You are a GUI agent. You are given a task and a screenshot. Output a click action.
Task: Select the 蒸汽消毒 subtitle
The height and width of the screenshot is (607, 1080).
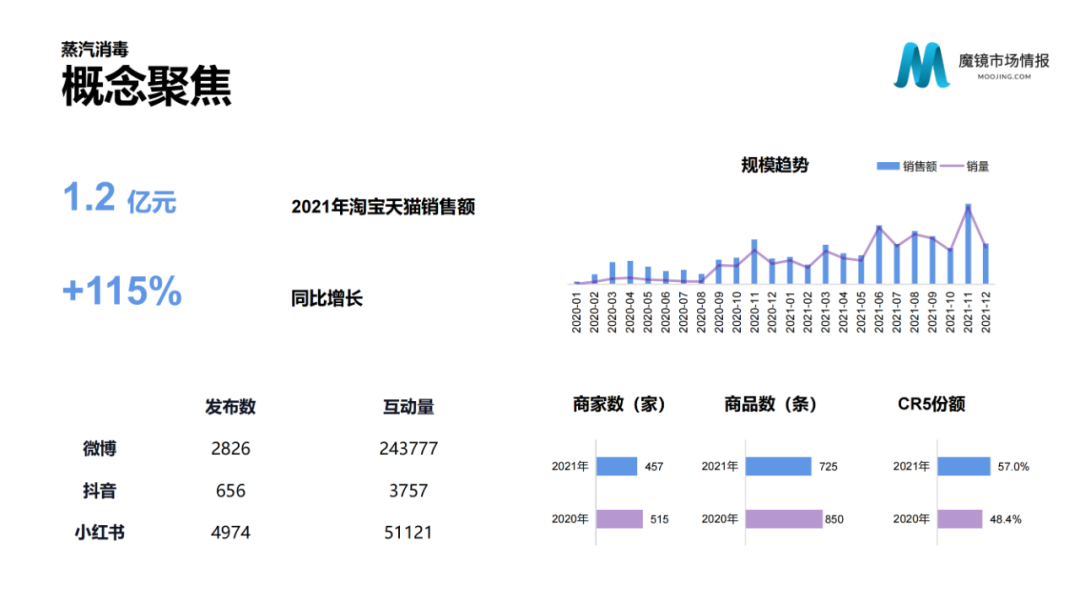coord(94,49)
